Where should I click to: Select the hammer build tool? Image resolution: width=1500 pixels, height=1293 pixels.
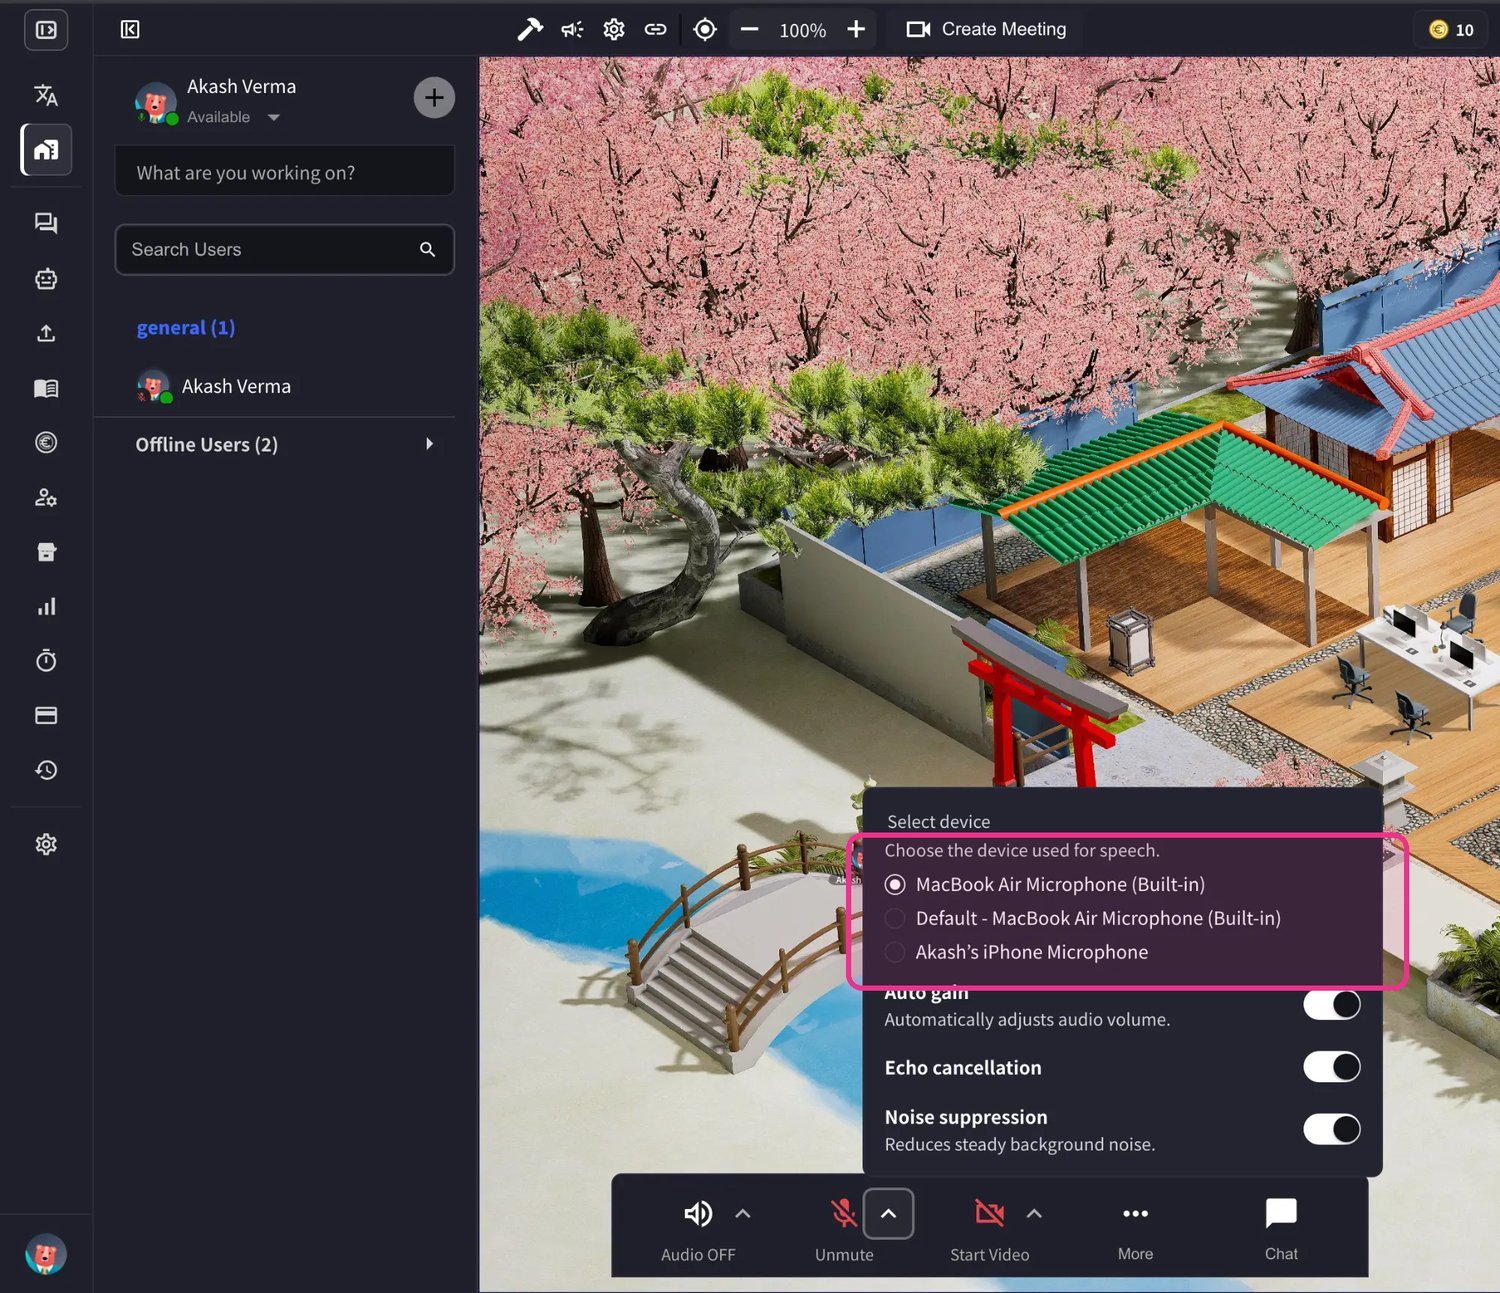[530, 30]
